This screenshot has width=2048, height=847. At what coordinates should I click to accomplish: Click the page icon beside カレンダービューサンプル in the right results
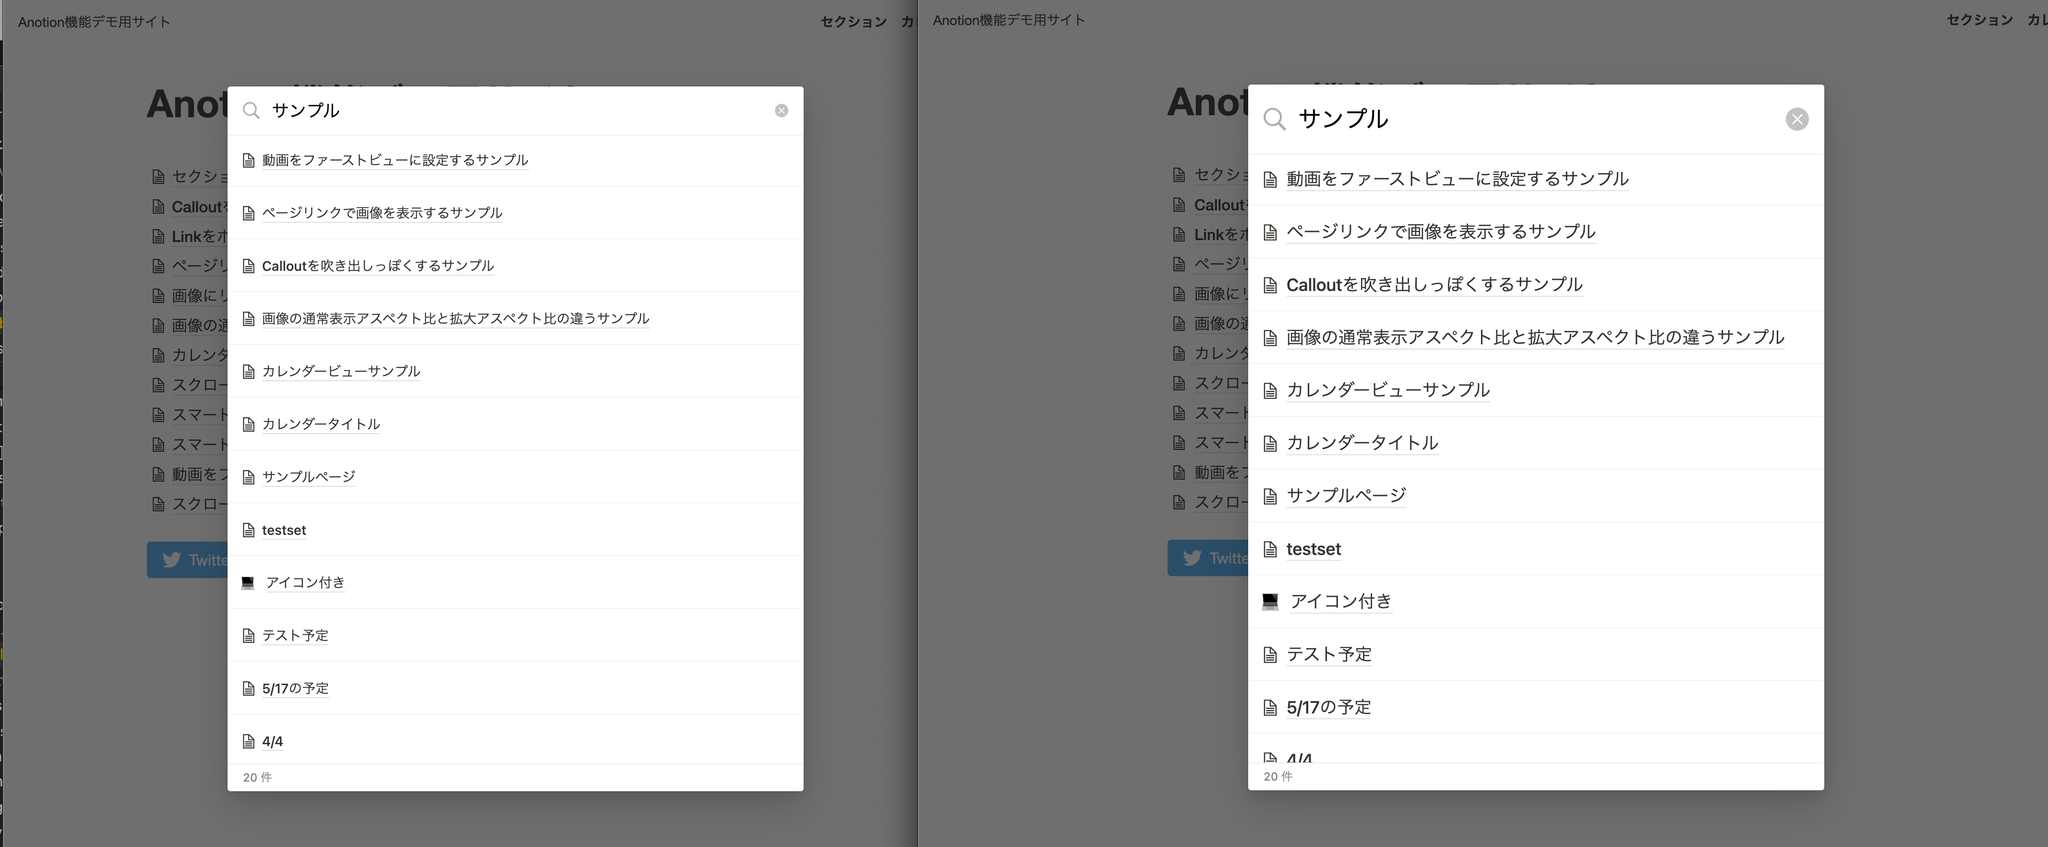point(1270,391)
